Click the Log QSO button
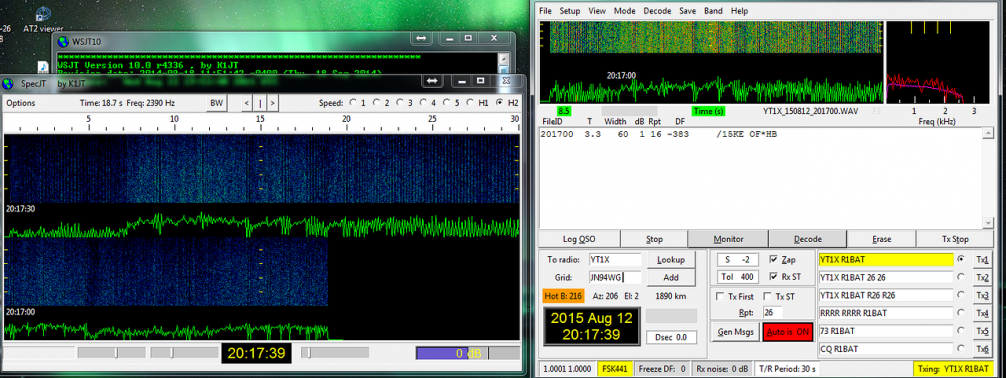Image resolution: width=1006 pixels, height=378 pixels. coord(579,239)
